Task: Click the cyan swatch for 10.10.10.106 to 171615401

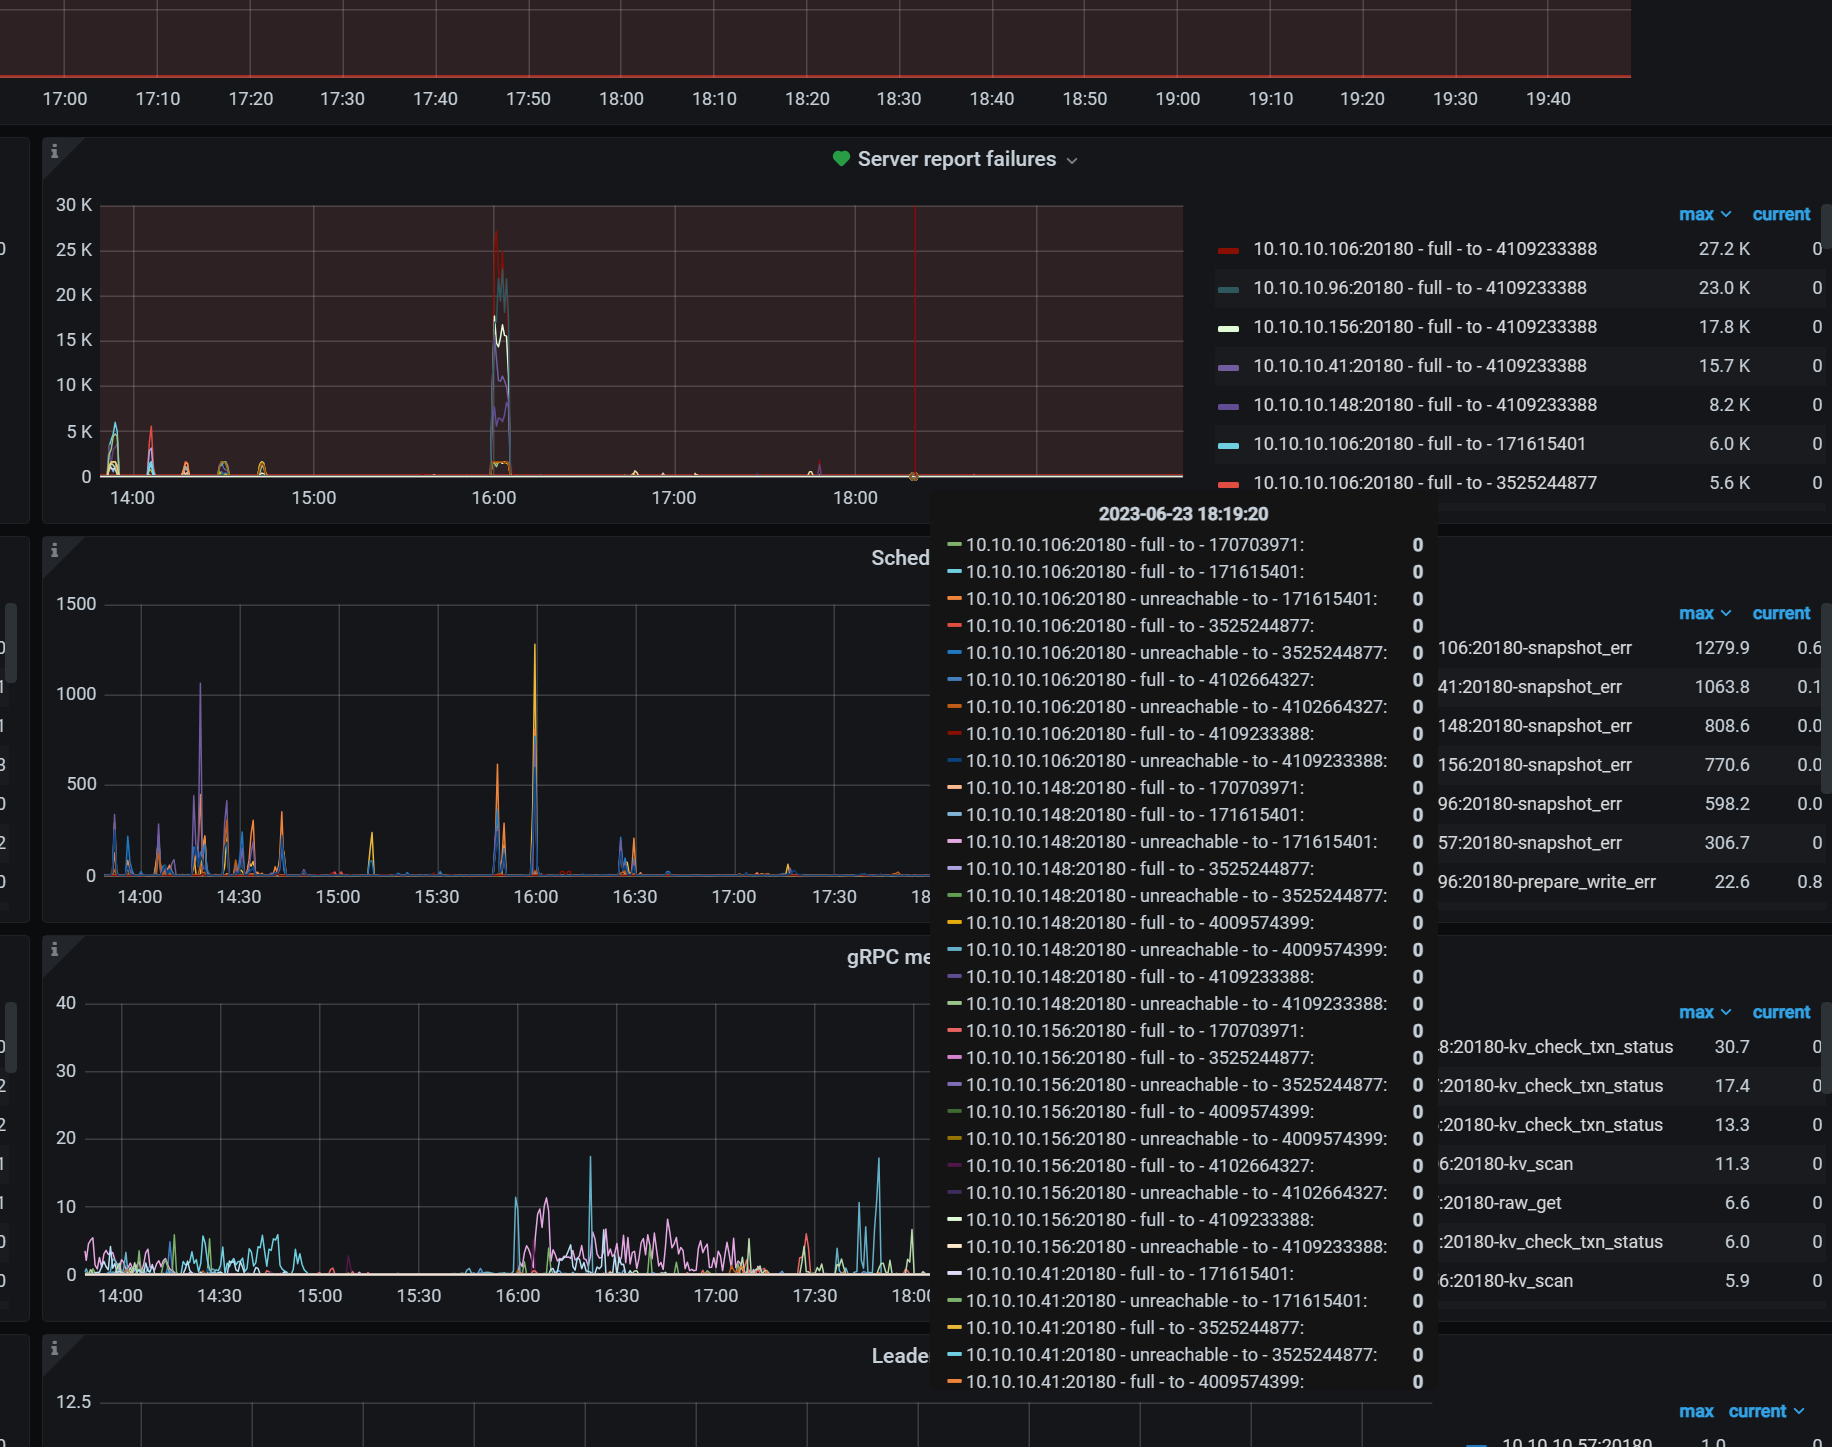Action: click(x=1228, y=445)
